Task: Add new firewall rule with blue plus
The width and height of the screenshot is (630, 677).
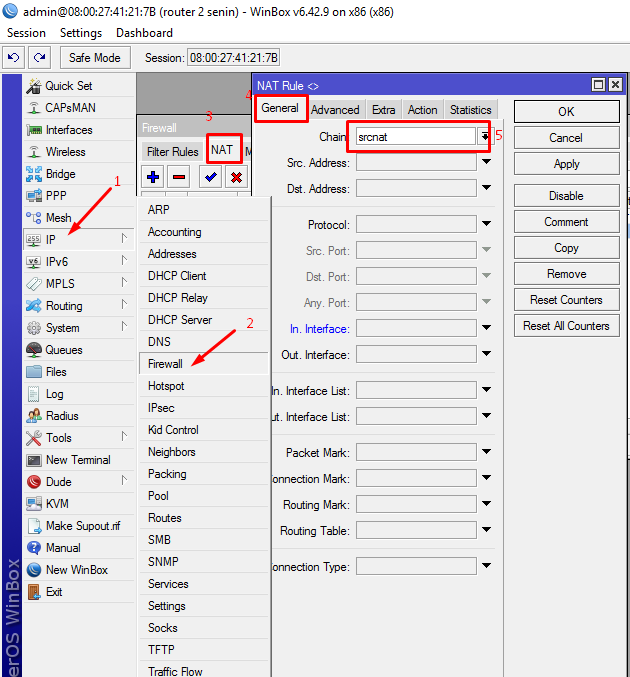Action: (153, 177)
